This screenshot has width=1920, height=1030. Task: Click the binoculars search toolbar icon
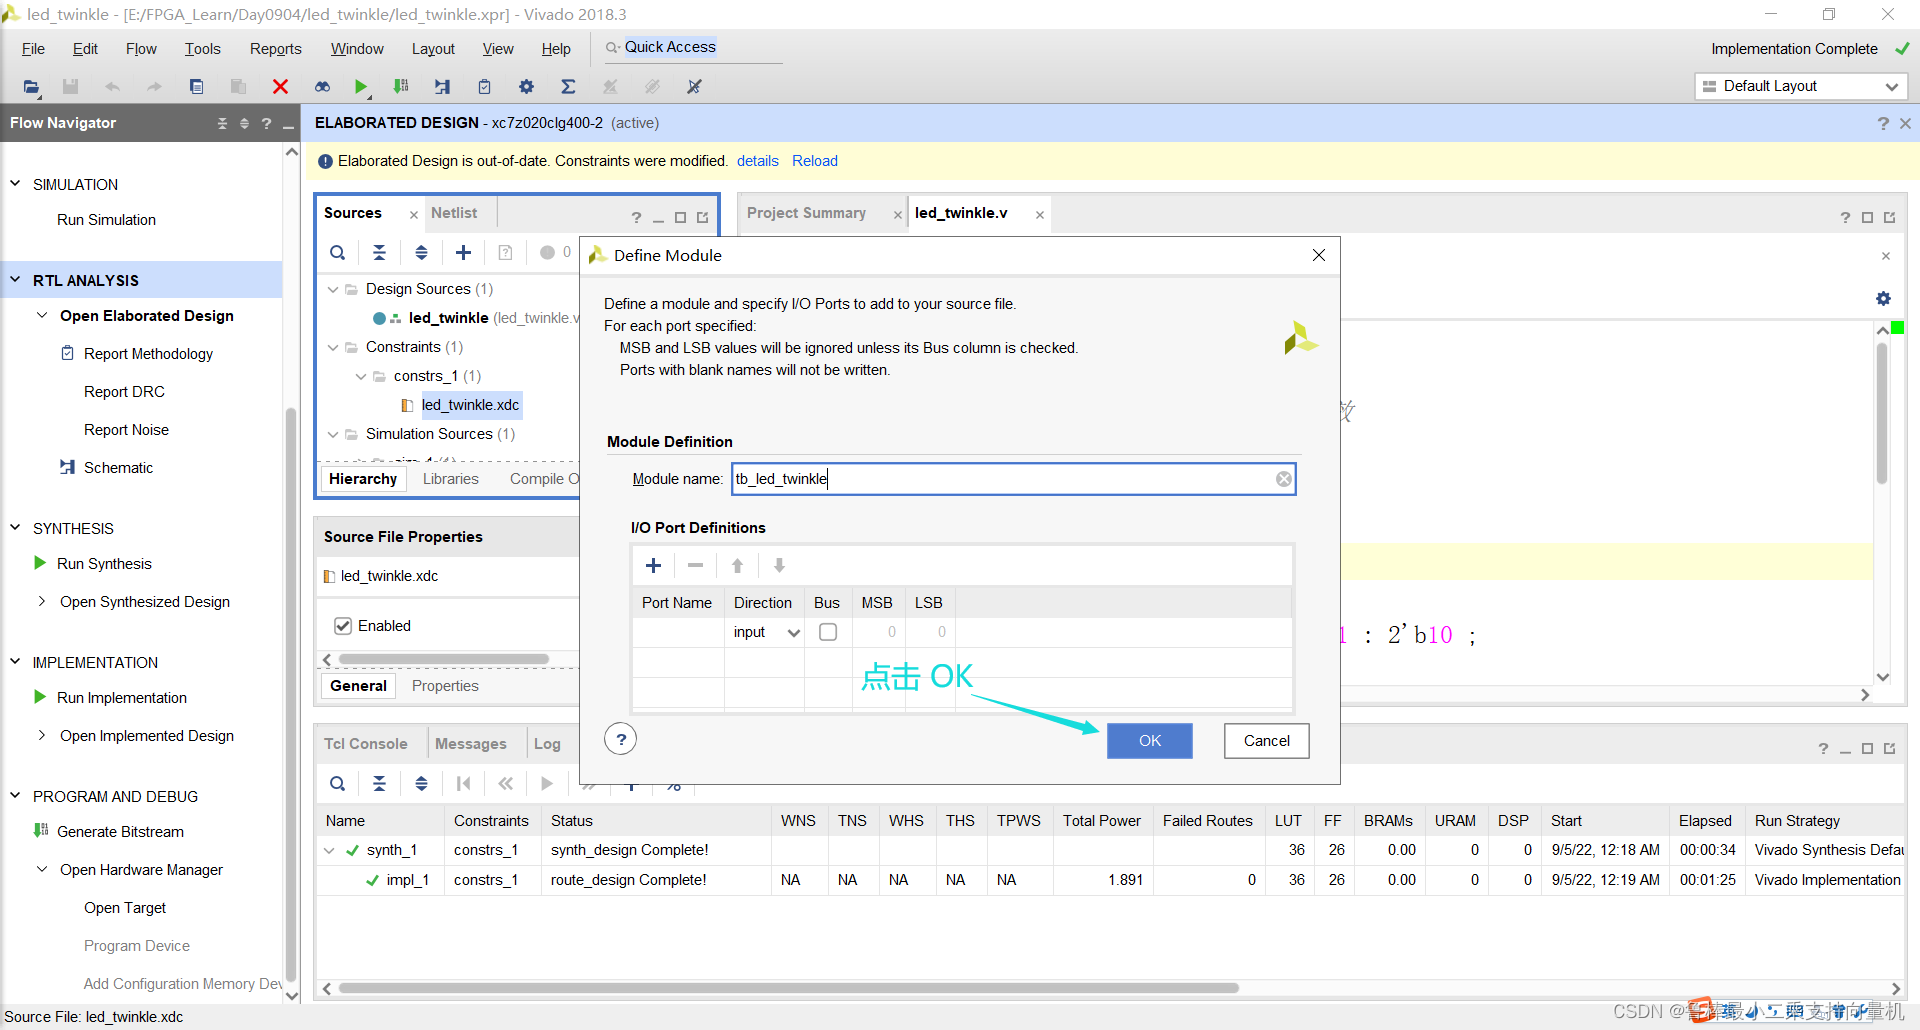tap(322, 87)
